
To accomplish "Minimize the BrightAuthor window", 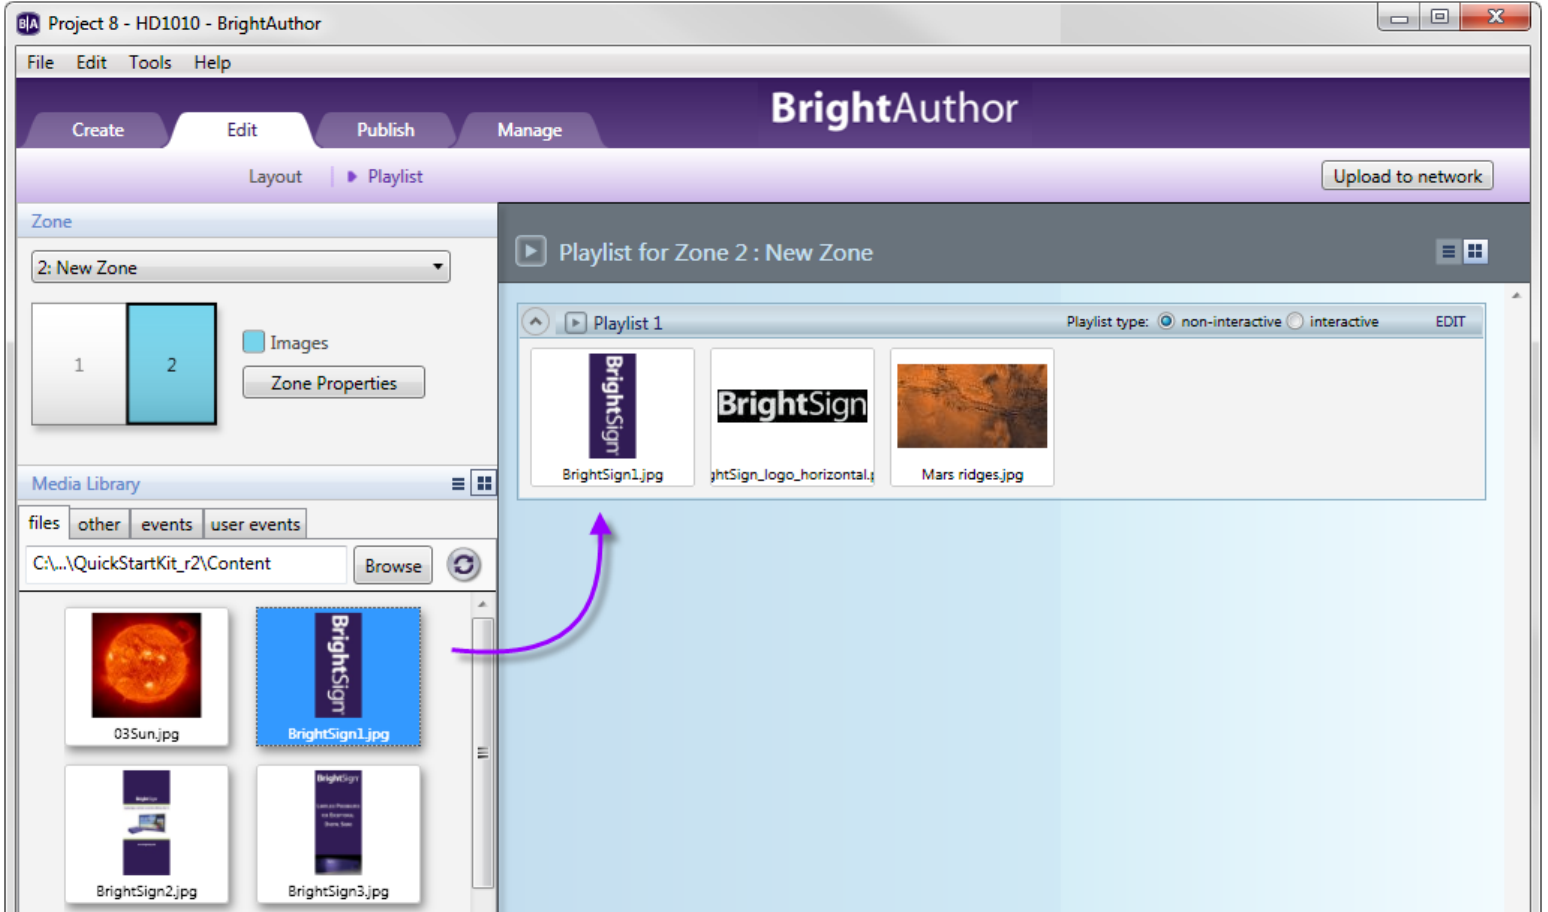I will (1399, 17).
